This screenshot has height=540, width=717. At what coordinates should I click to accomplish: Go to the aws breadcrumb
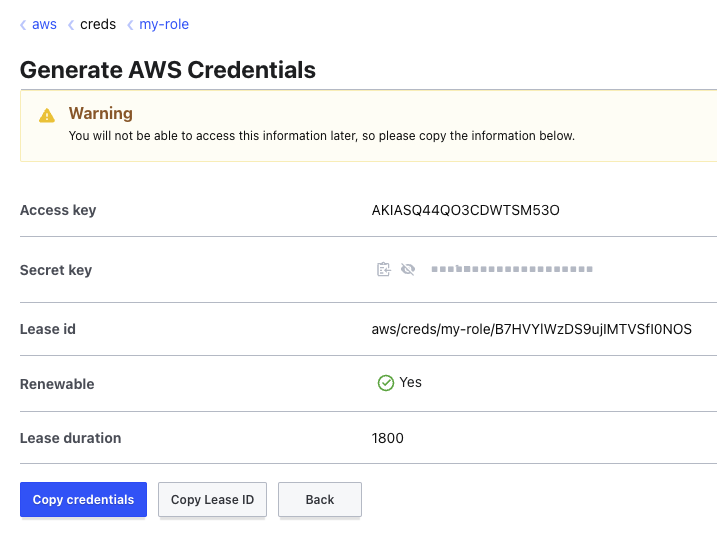tap(44, 24)
